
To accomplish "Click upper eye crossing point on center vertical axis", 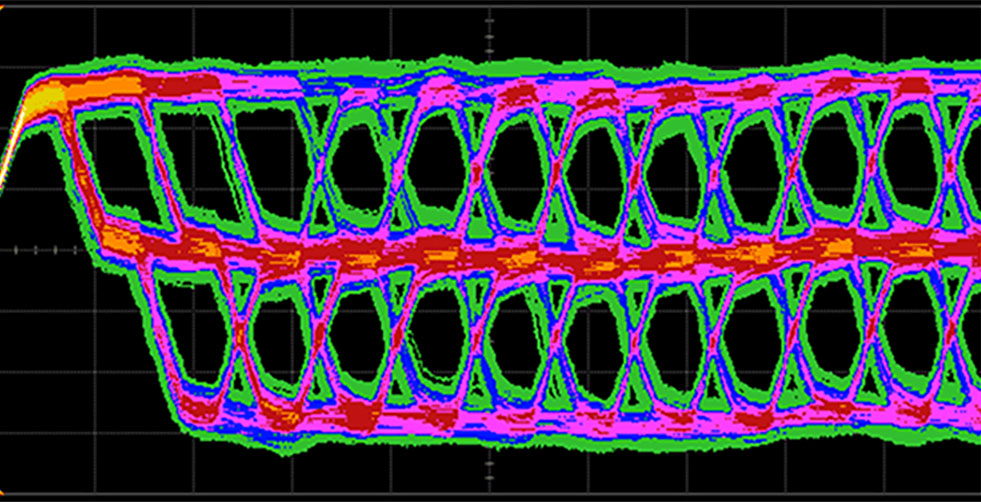I will (477, 172).
